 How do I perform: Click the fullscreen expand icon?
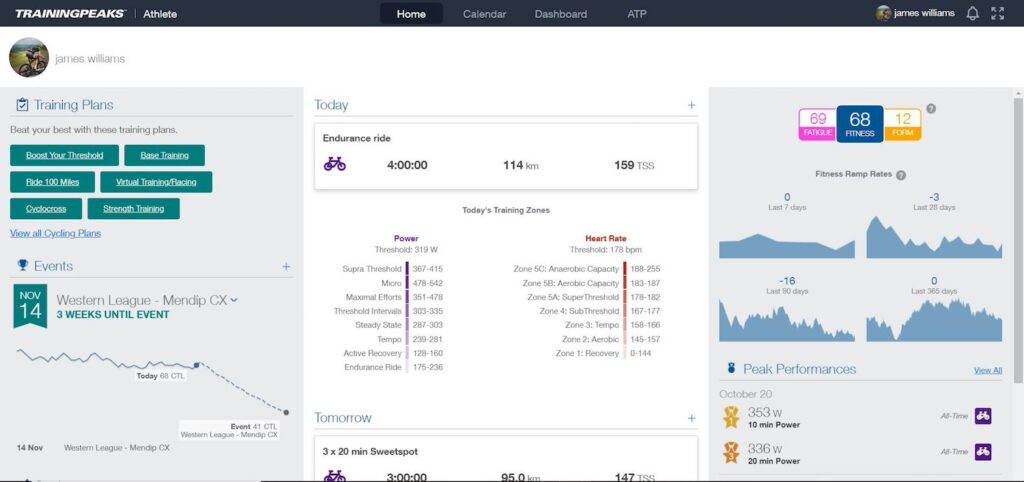coord(997,14)
